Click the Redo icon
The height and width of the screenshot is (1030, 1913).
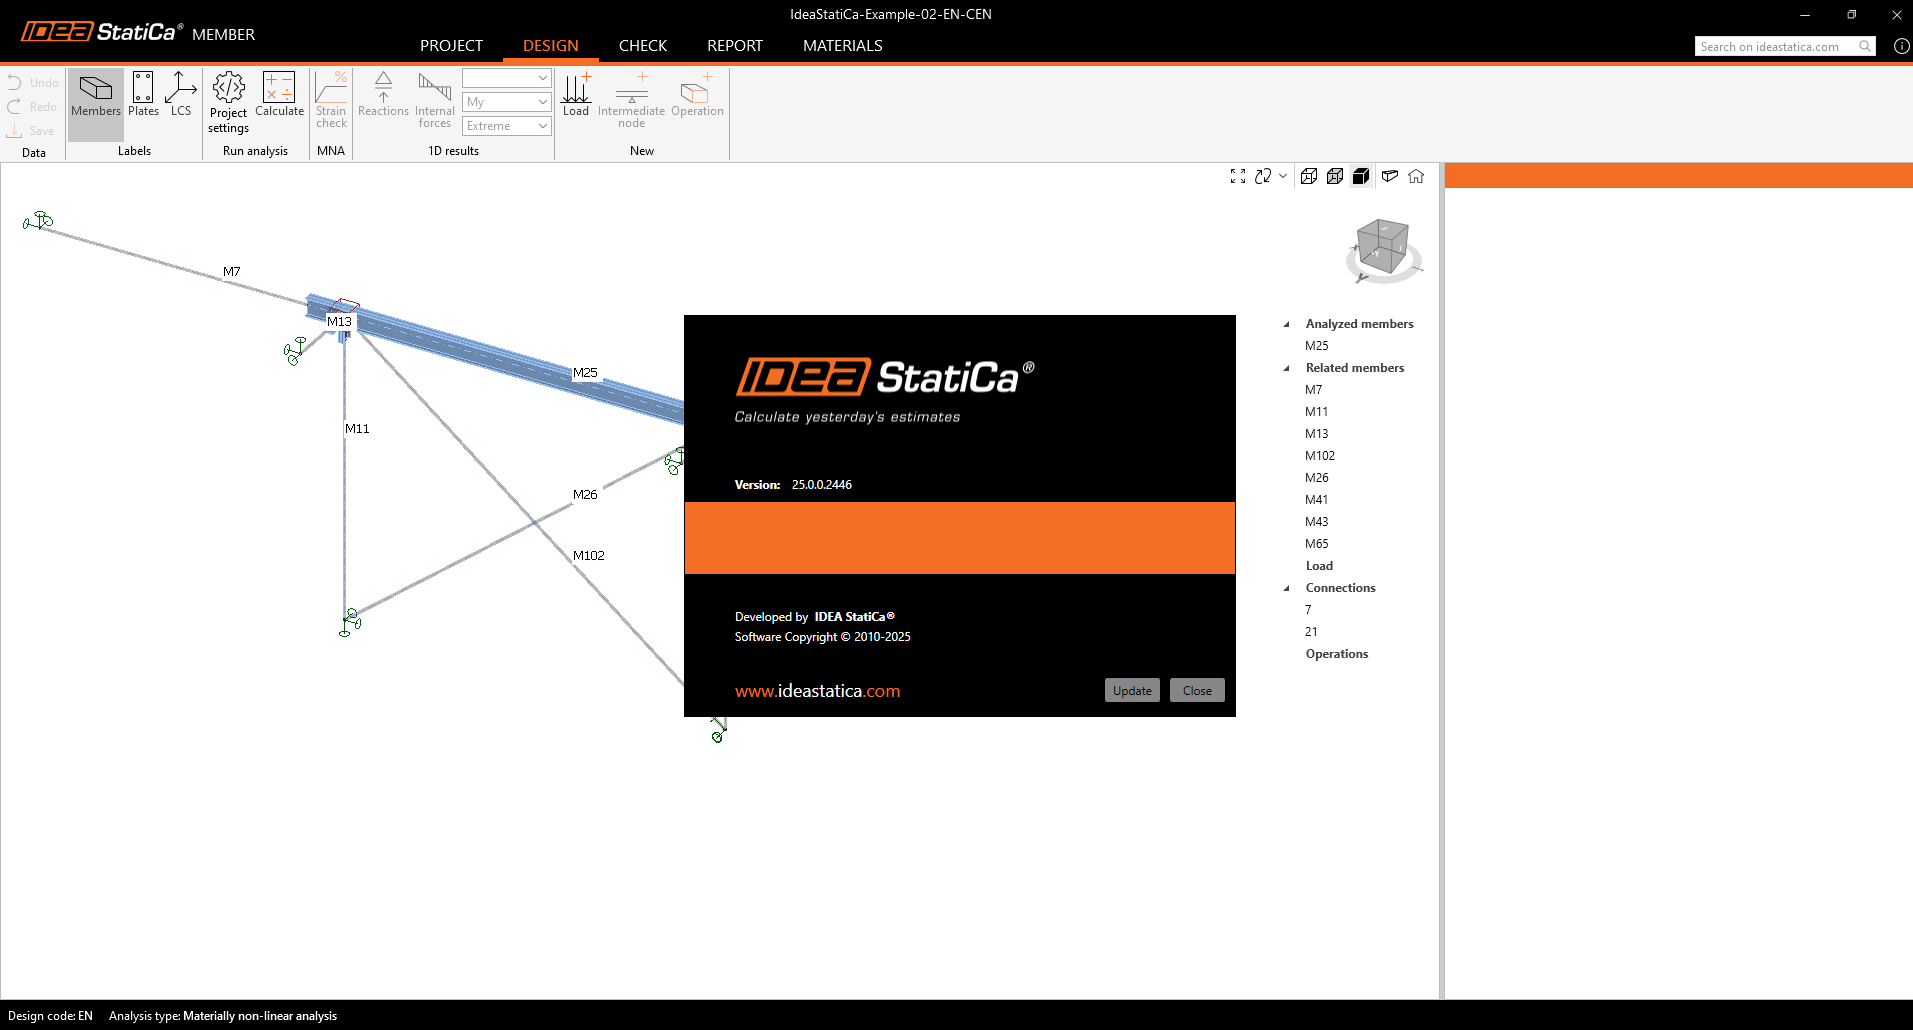[x=15, y=107]
